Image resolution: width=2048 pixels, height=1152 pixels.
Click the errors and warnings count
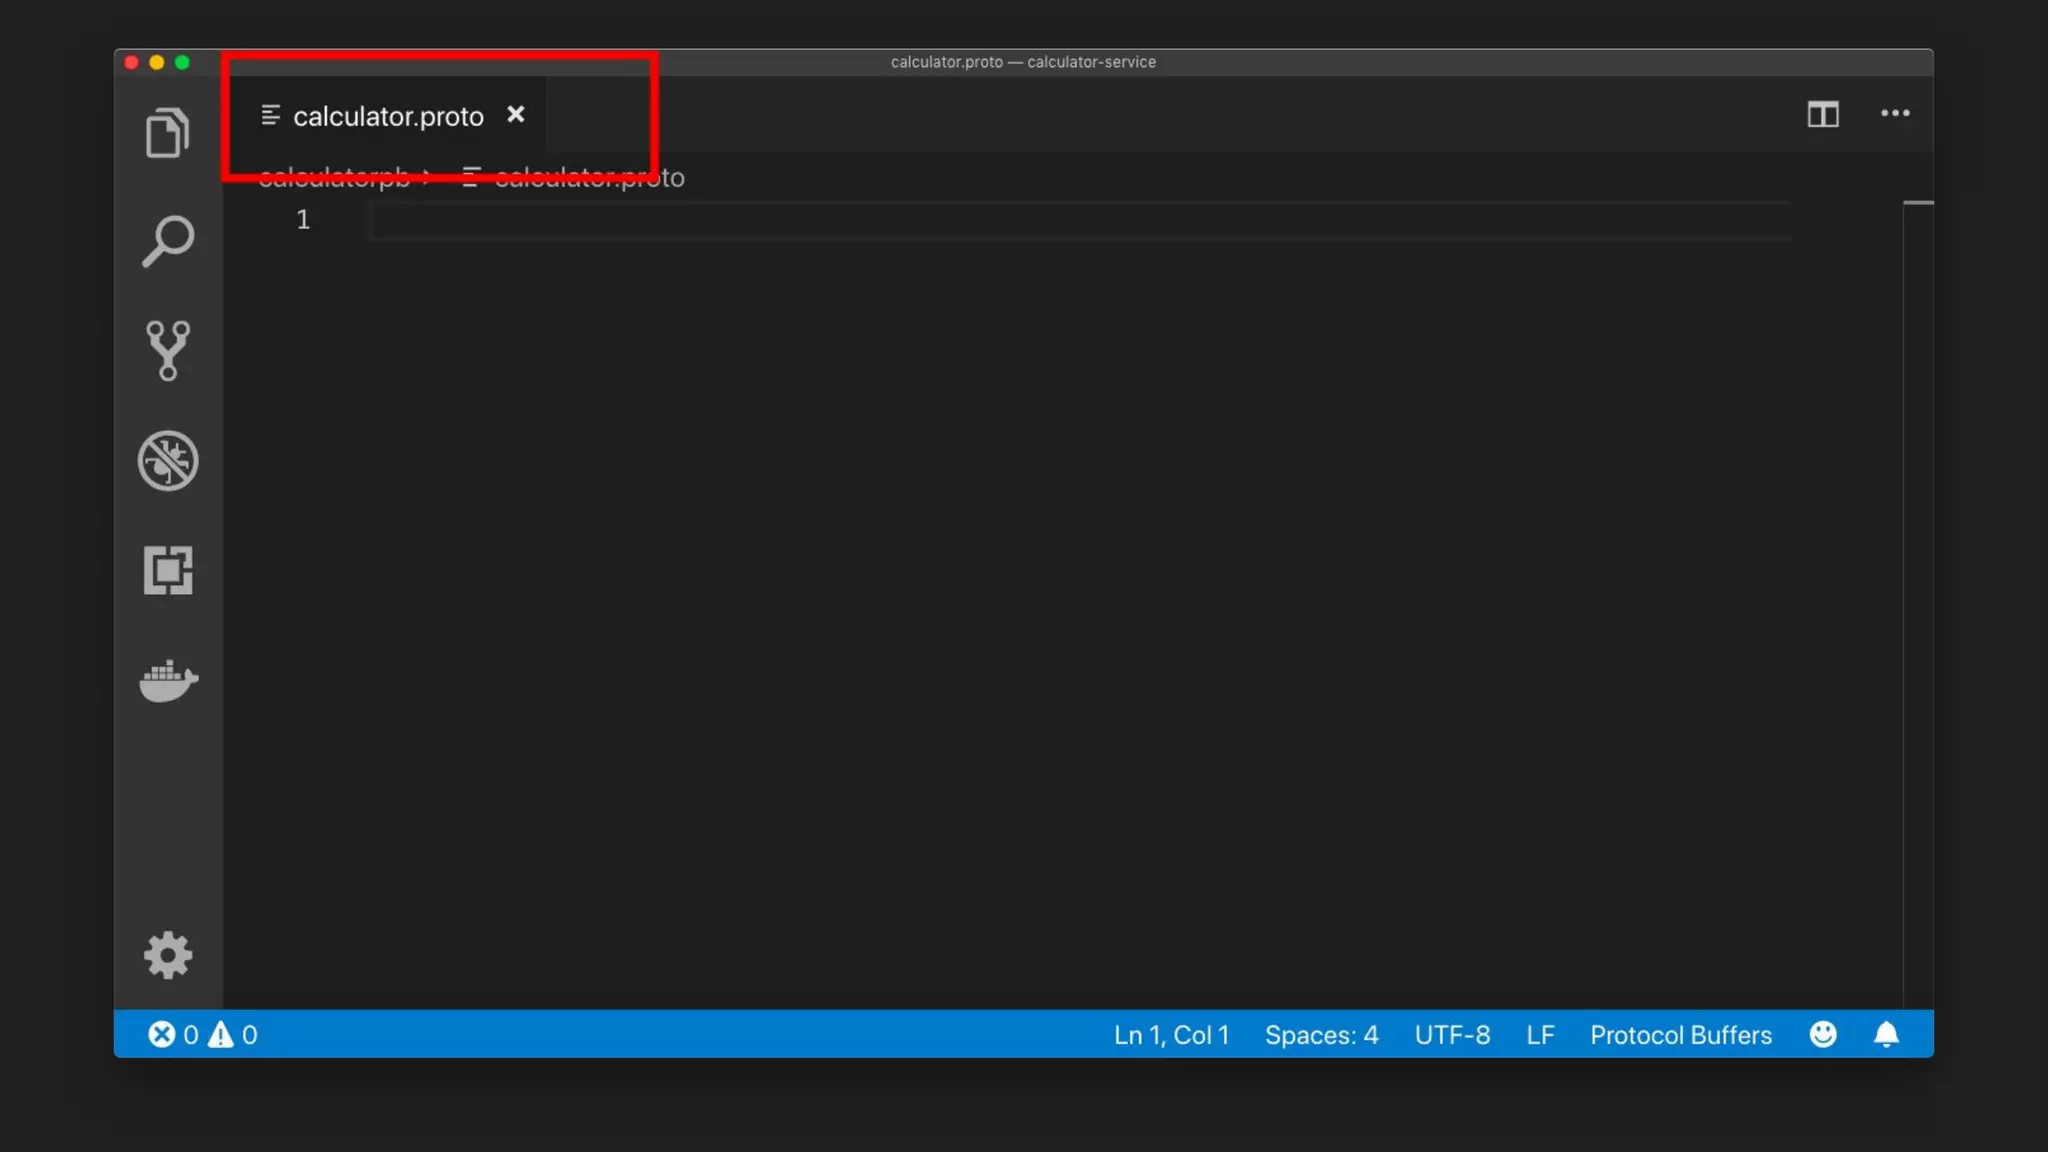click(x=203, y=1035)
